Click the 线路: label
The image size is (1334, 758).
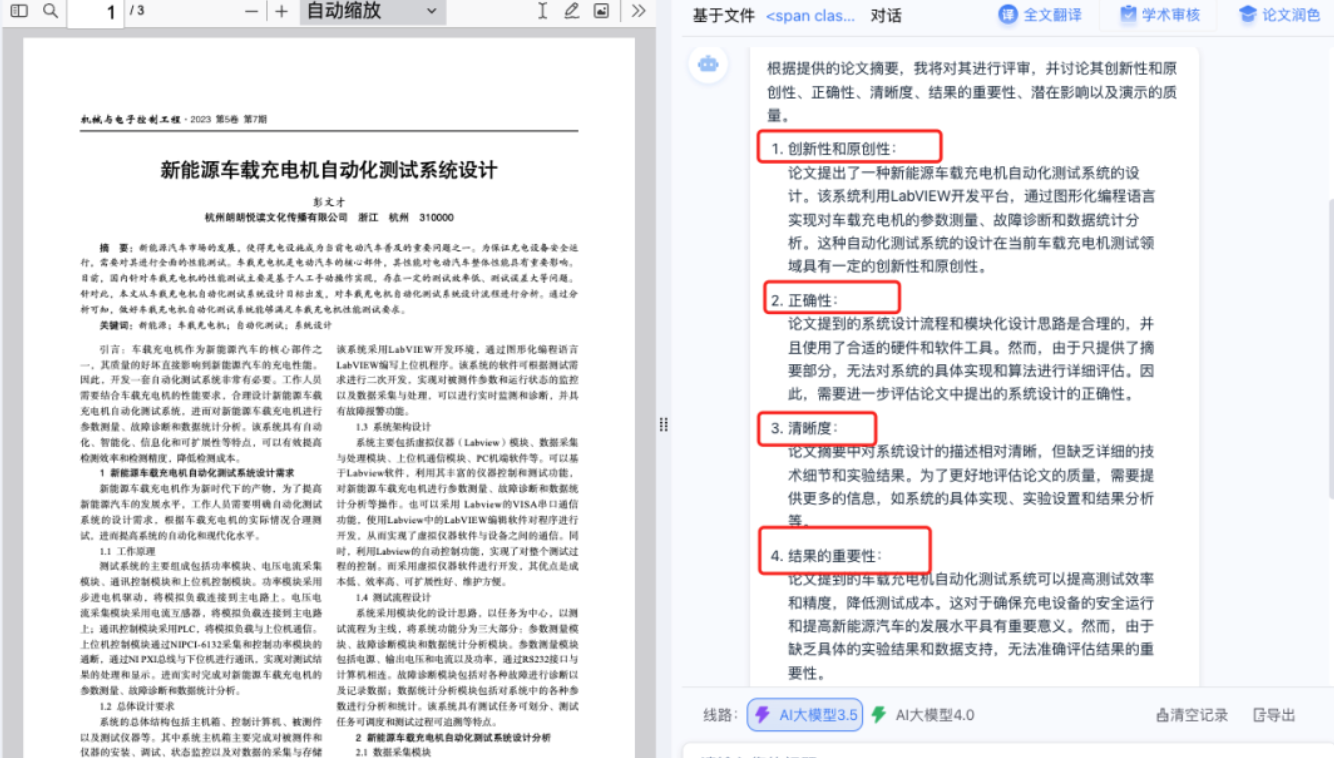721,715
